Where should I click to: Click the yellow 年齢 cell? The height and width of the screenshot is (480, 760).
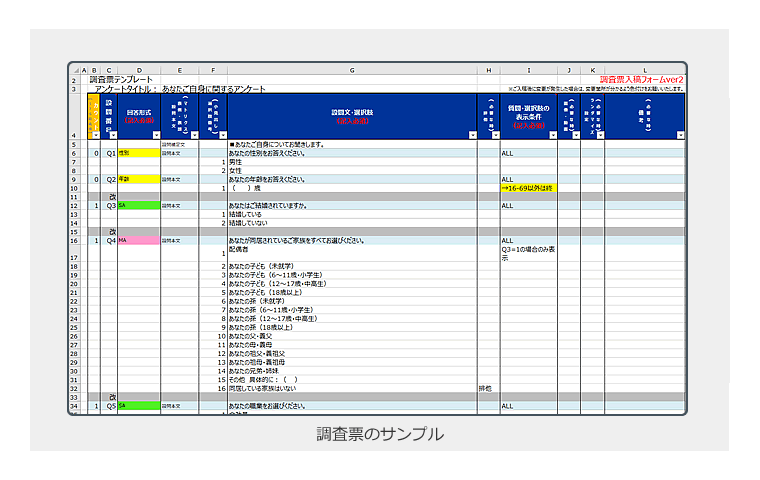[x=139, y=179]
